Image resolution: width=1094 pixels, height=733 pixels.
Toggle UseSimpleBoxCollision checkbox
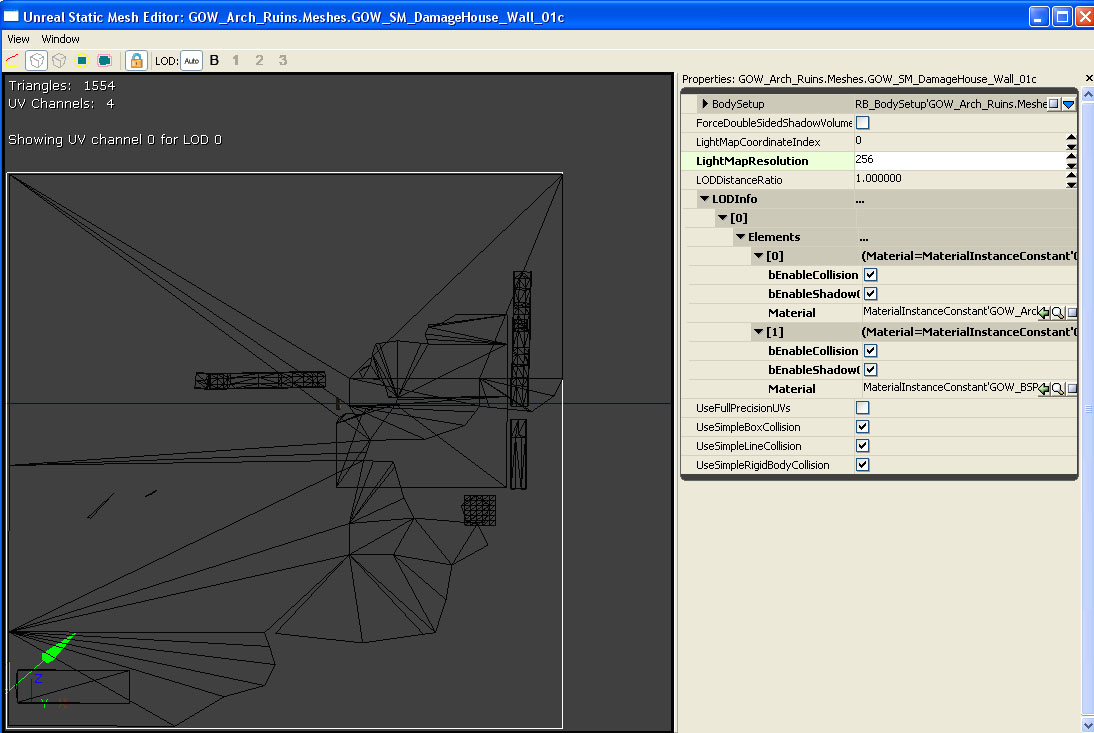tap(862, 427)
